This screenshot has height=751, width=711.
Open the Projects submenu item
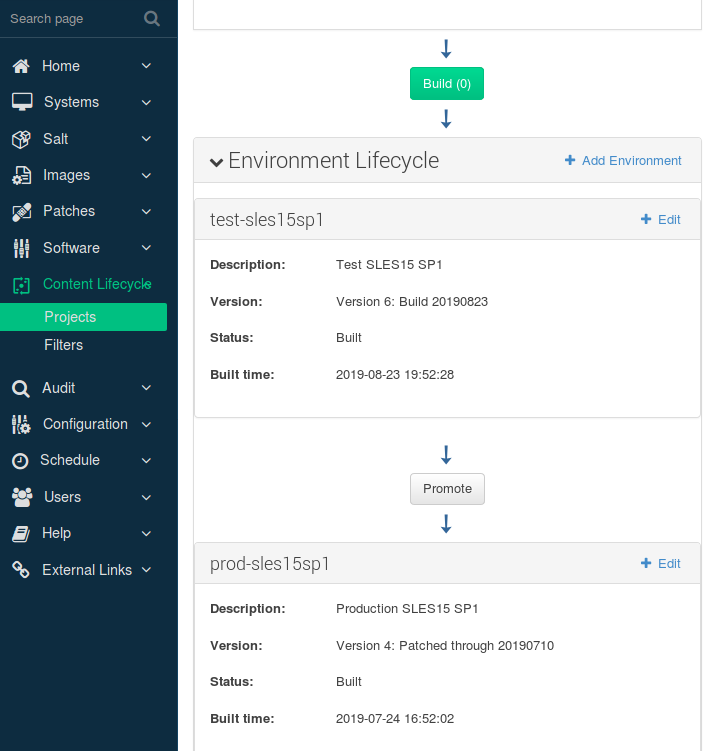point(70,317)
